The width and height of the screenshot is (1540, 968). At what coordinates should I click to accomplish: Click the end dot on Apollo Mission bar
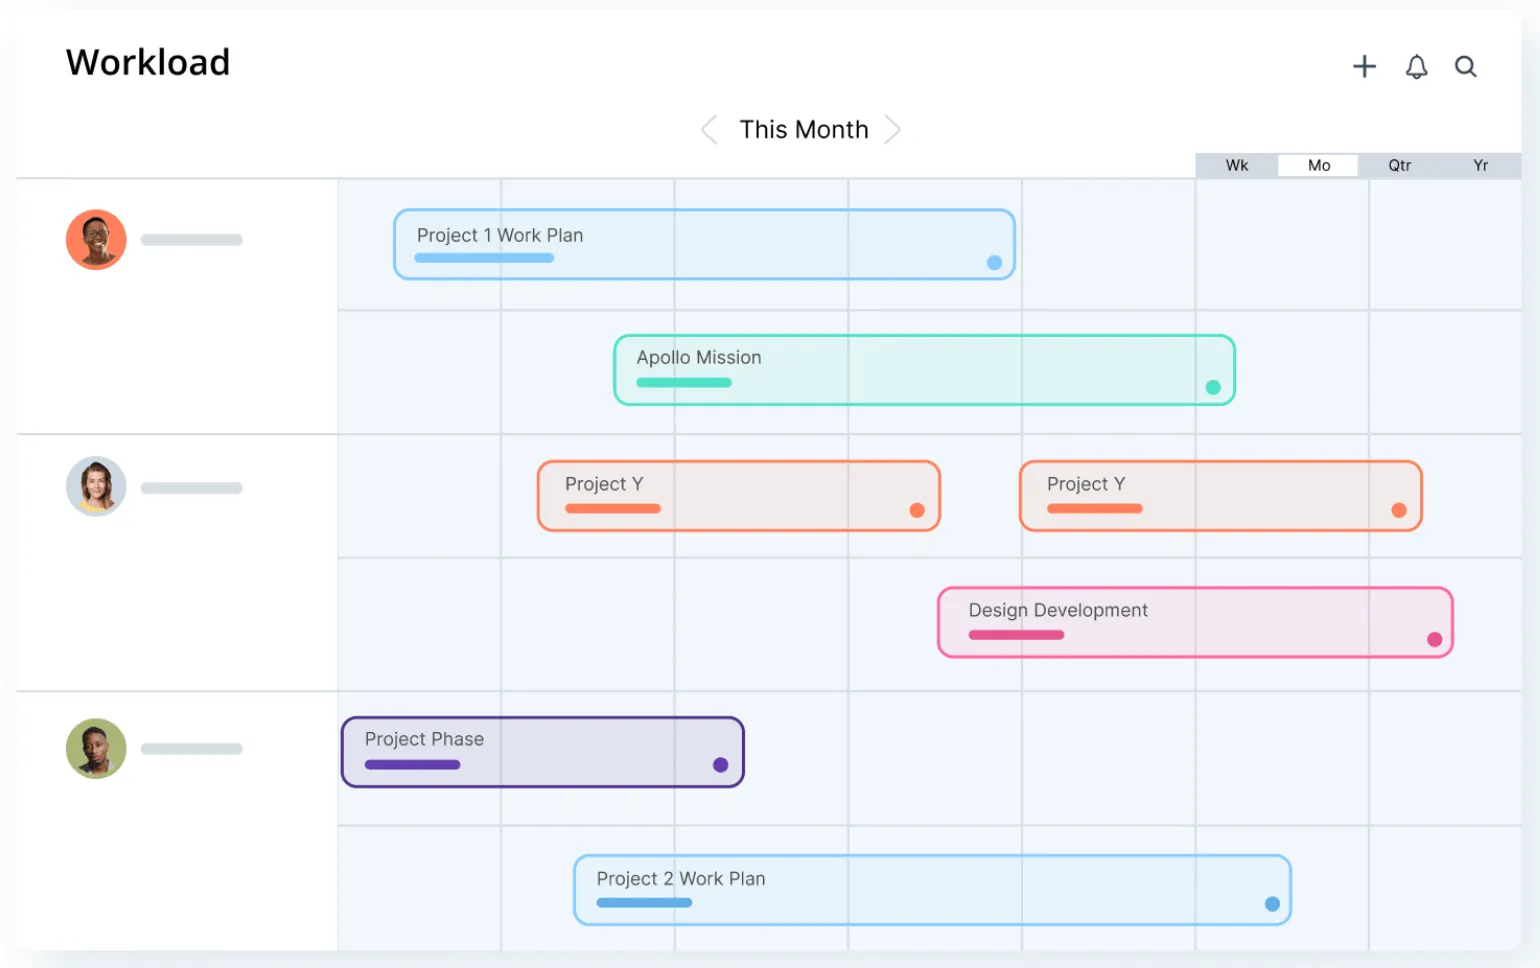(1213, 387)
